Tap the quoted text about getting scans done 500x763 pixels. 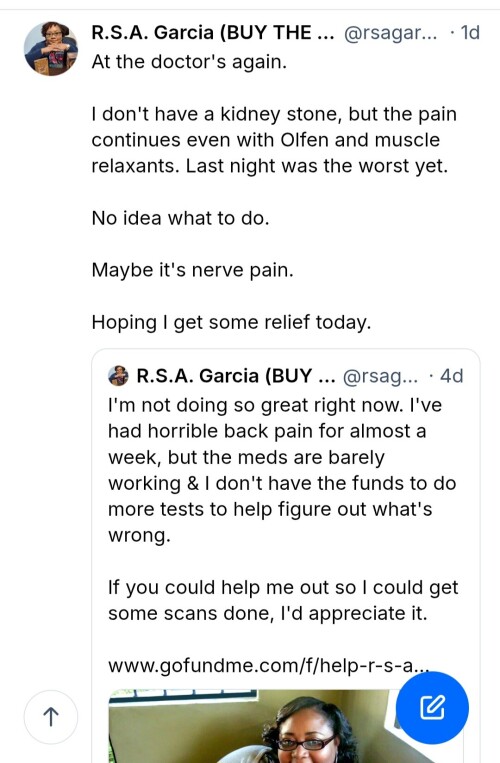283,600
